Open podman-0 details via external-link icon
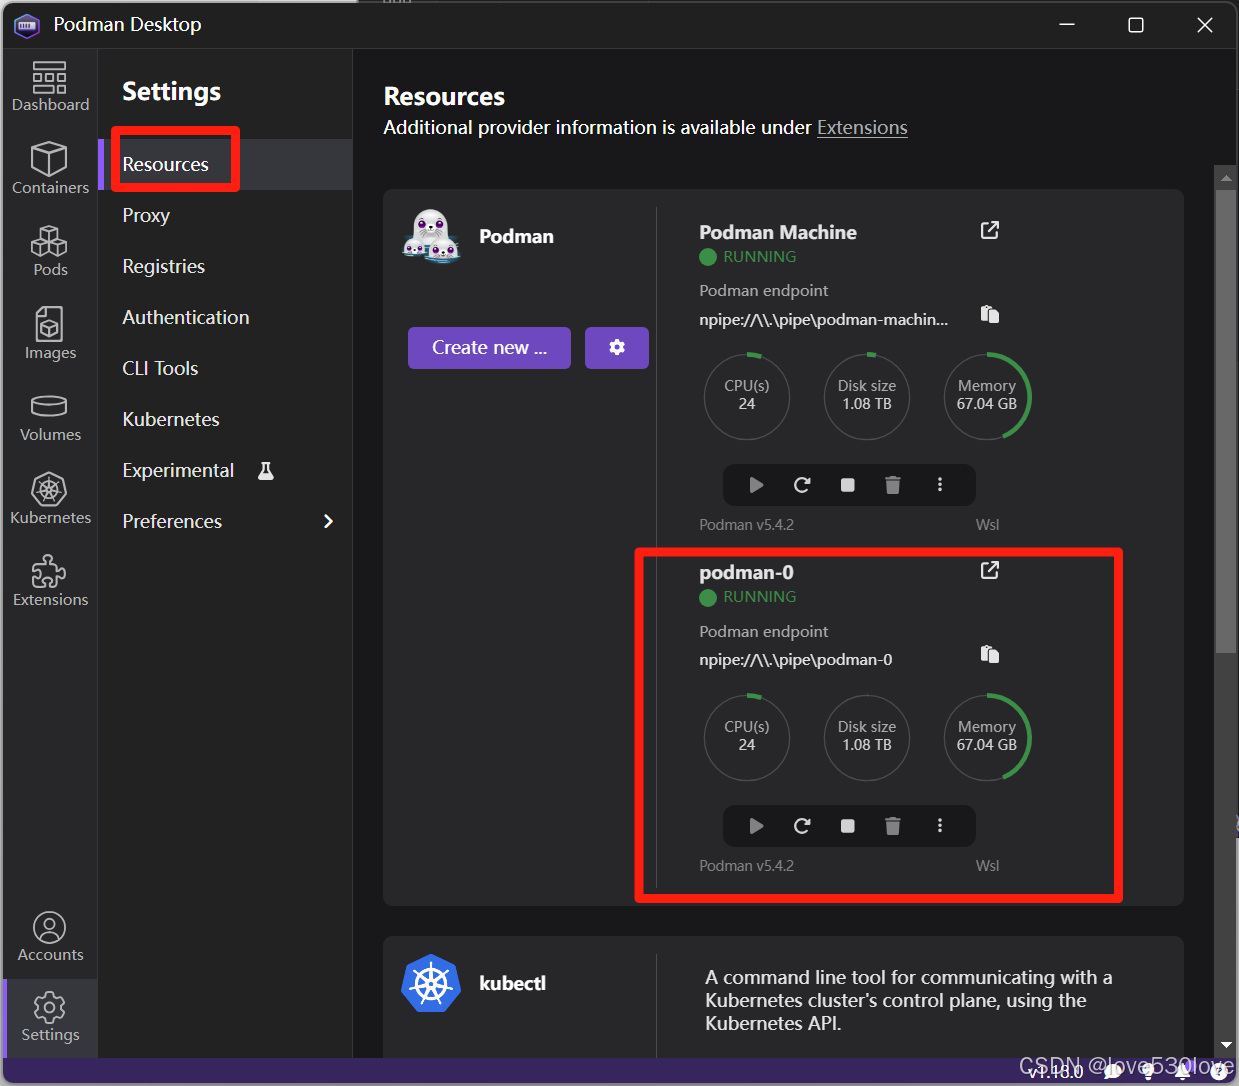 click(x=990, y=570)
